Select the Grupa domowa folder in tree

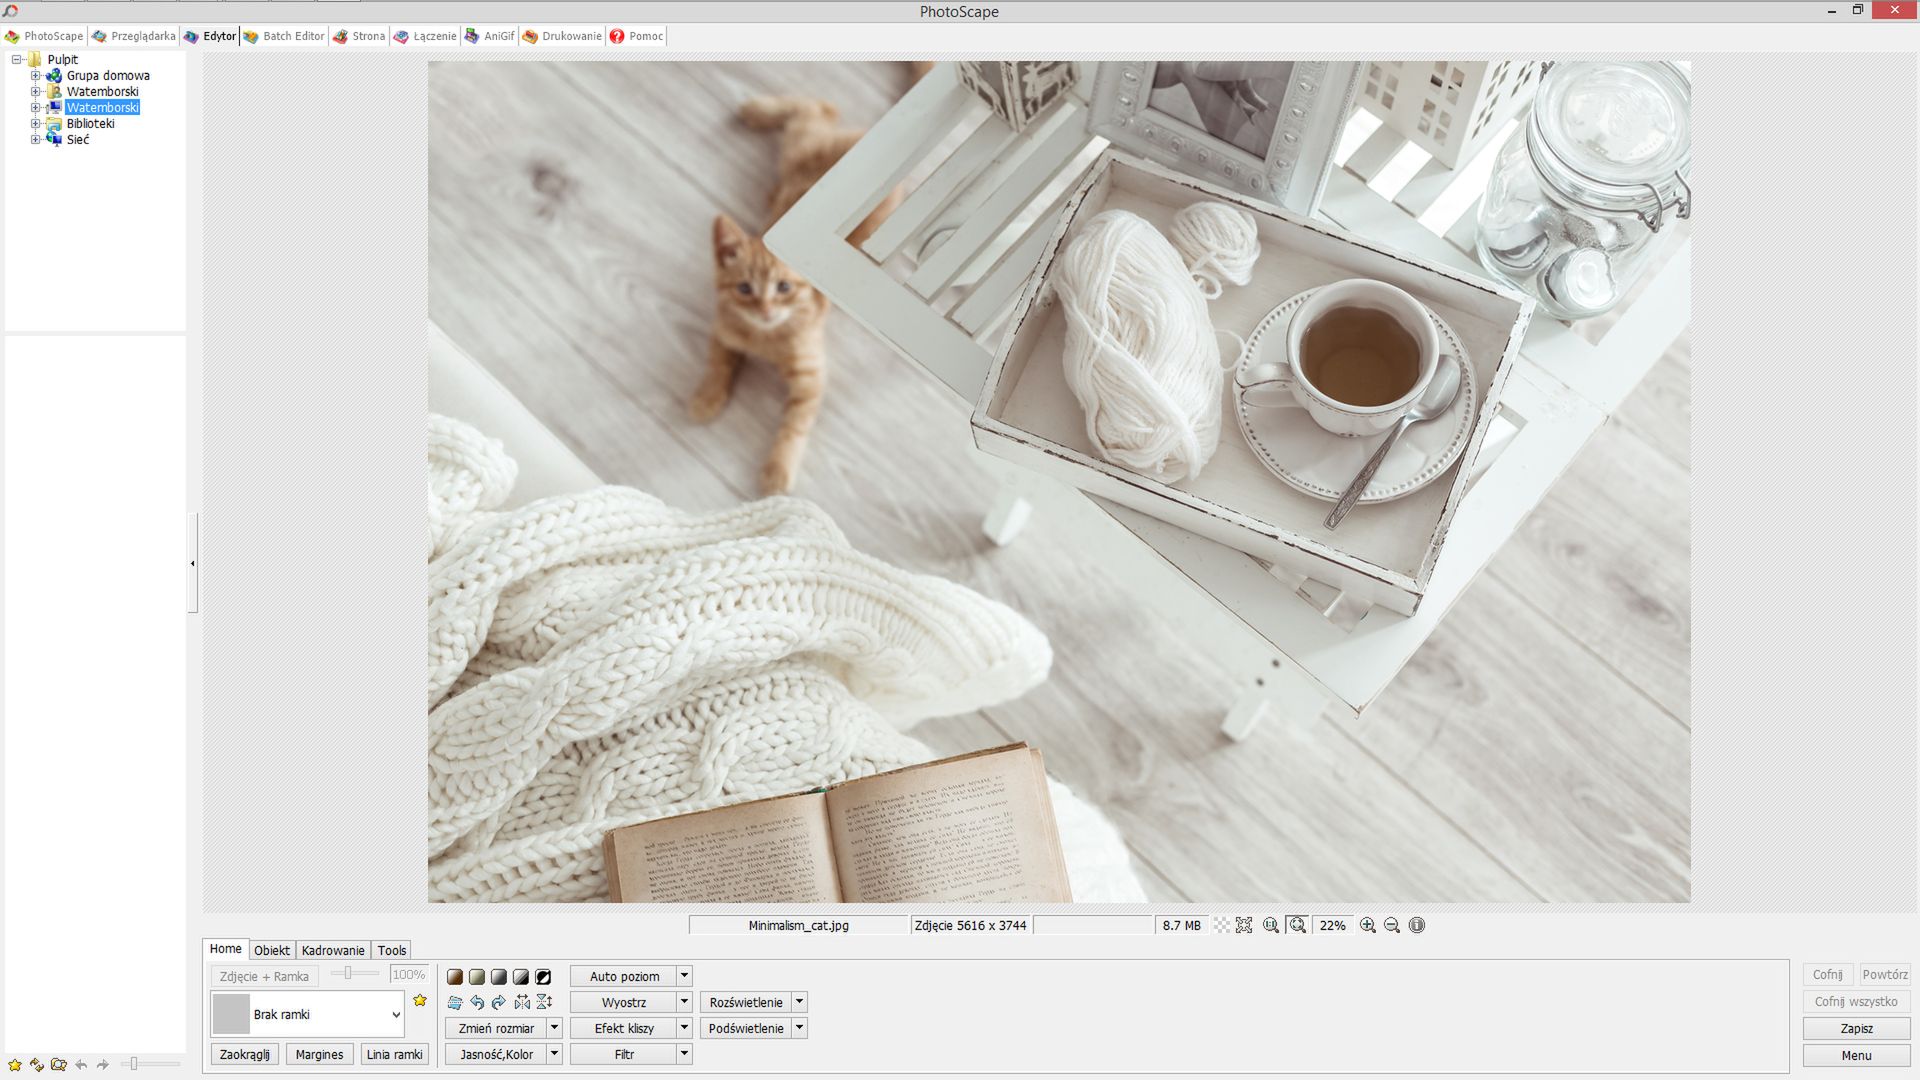coord(108,76)
